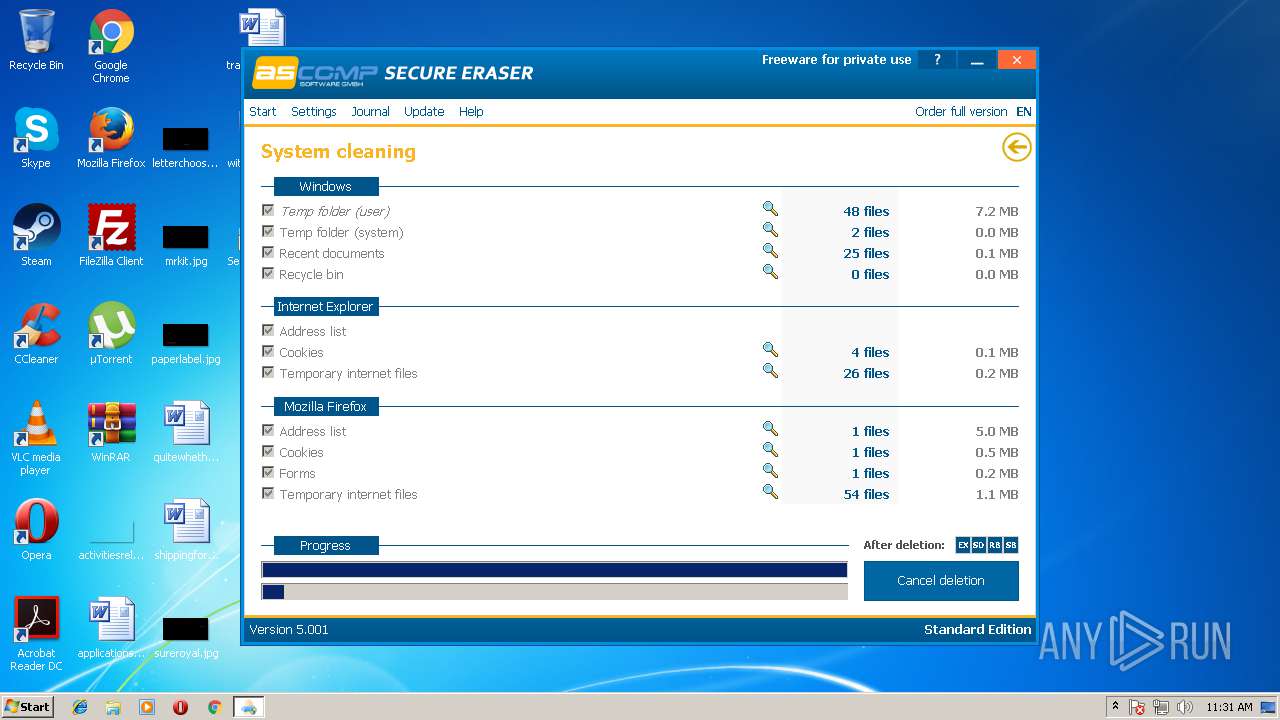The height and width of the screenshot is (720, 1280).
Task: Preview files for Temp folder (user)
Action: [x=770, y=209]
